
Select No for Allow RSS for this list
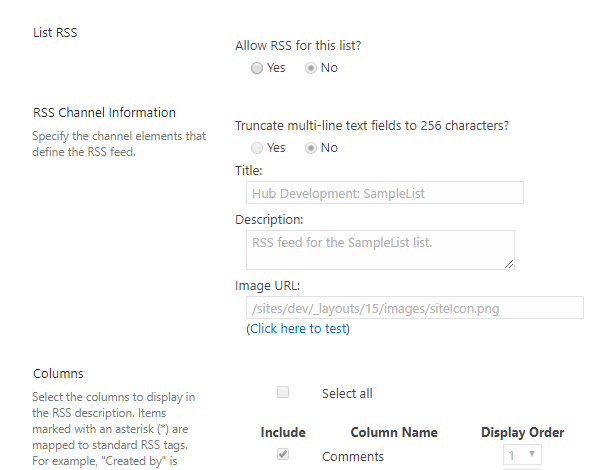pos(311,68)
